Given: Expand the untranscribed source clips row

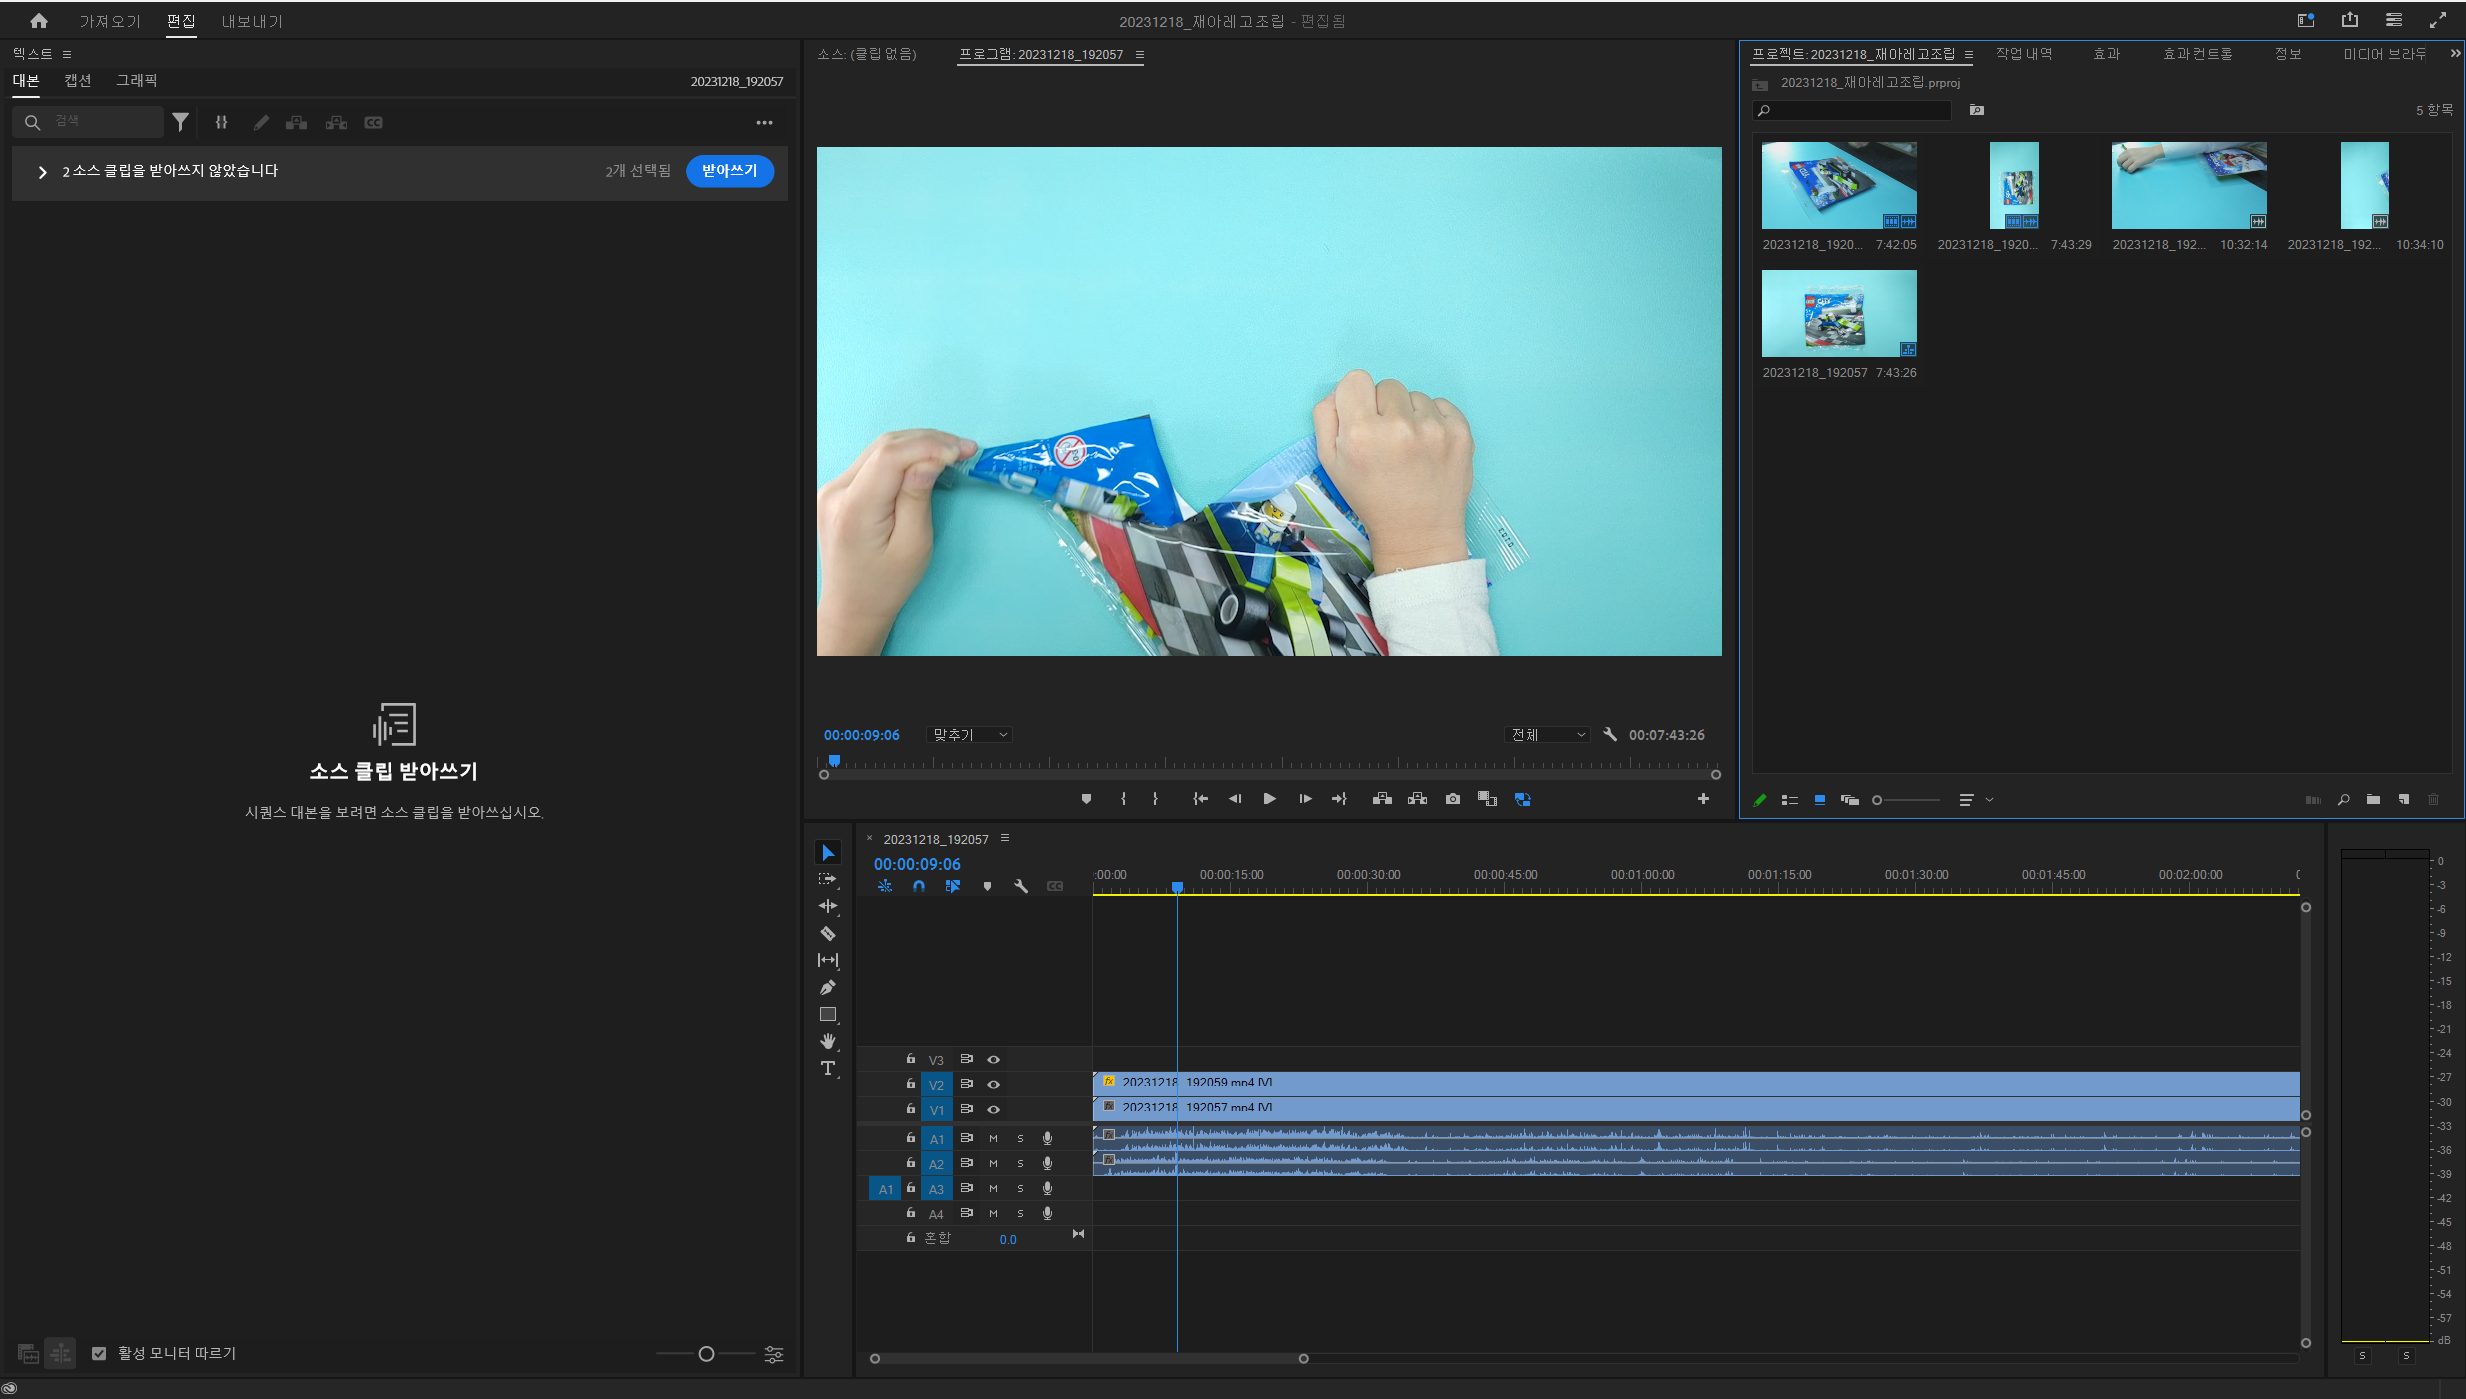Looking at the screenshot, I should [42, 172].
